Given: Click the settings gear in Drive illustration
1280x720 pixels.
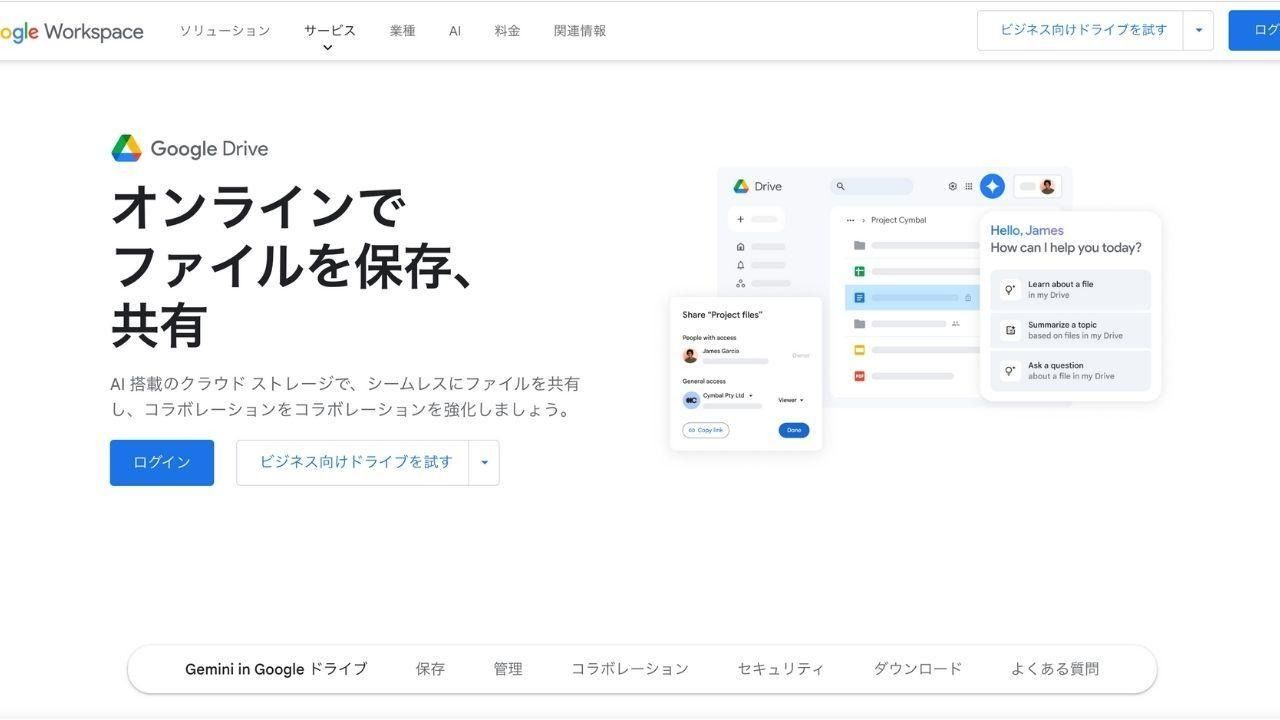Looking at the screenshot, I should pyautogui.click(x=952, y=186).
